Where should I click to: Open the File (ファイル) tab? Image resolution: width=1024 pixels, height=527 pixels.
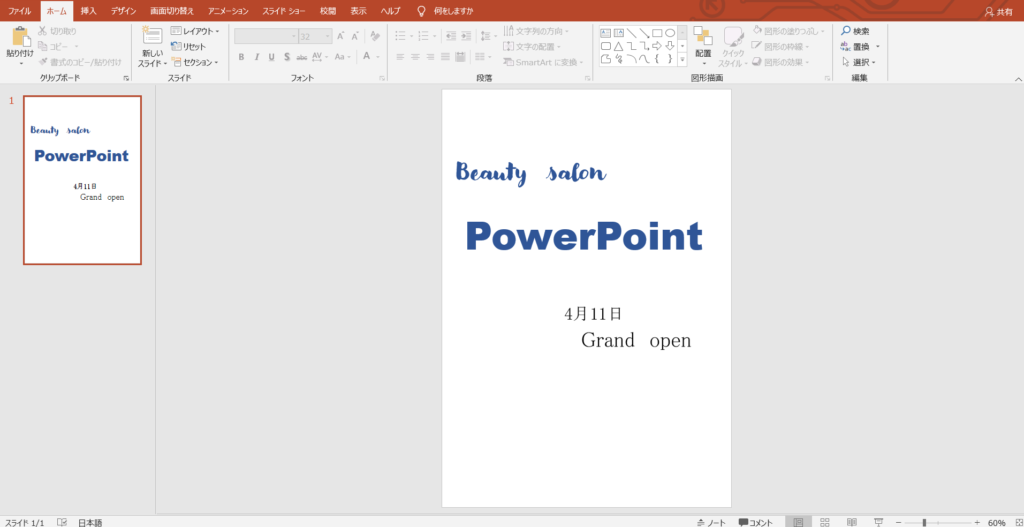(20, 11)
